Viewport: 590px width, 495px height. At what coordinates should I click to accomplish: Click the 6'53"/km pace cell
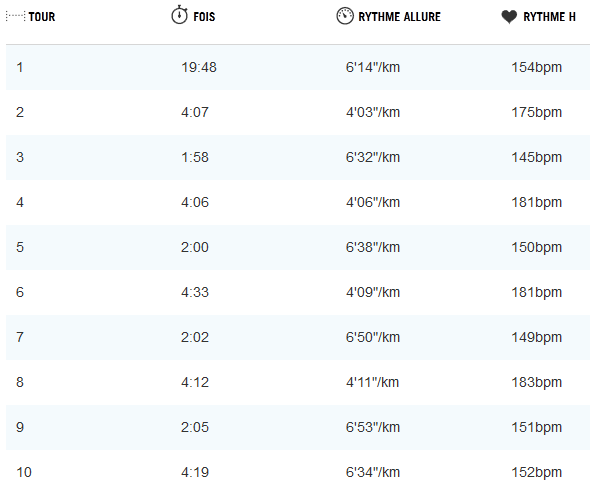click(373, 427)
